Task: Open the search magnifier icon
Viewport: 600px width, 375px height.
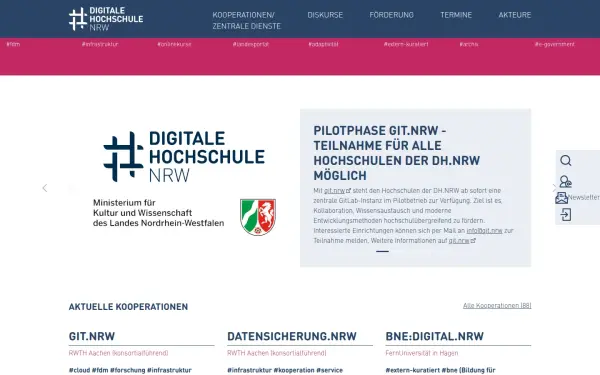Action: (566, 160)
